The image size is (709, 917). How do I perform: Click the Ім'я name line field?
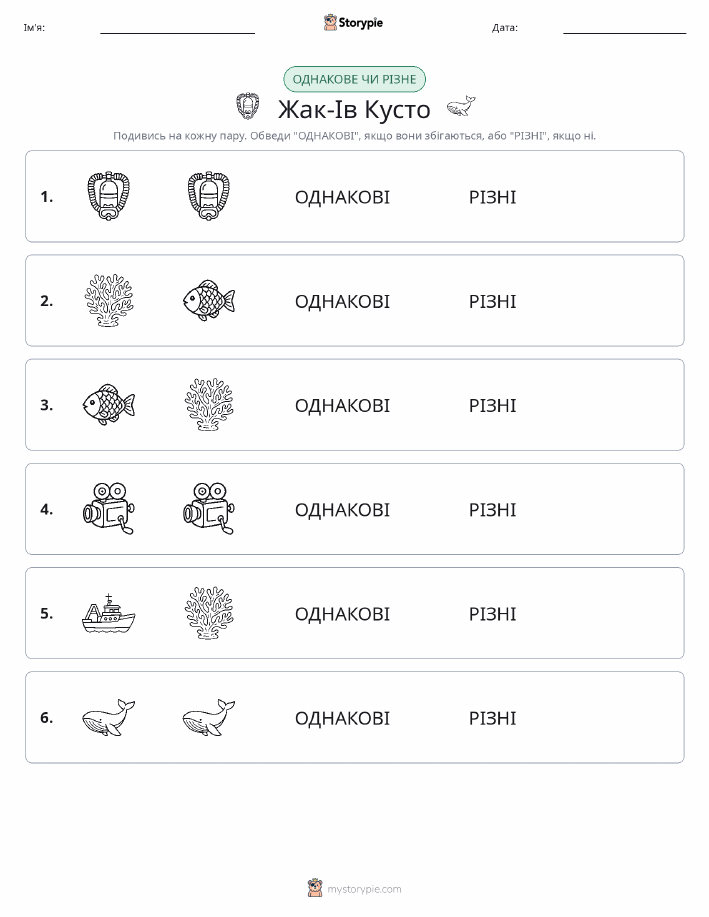177,28
